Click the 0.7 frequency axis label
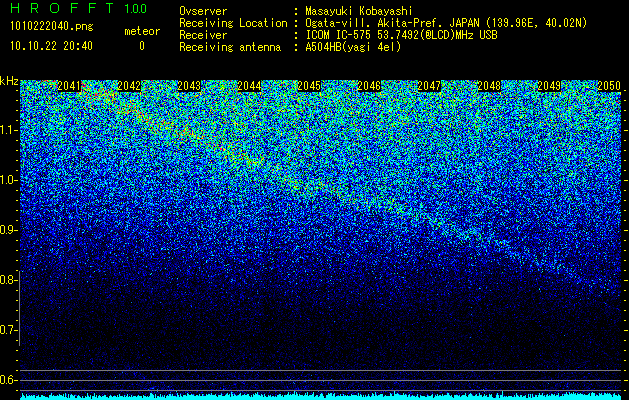The image size is (629, 400). coord(8,330)
